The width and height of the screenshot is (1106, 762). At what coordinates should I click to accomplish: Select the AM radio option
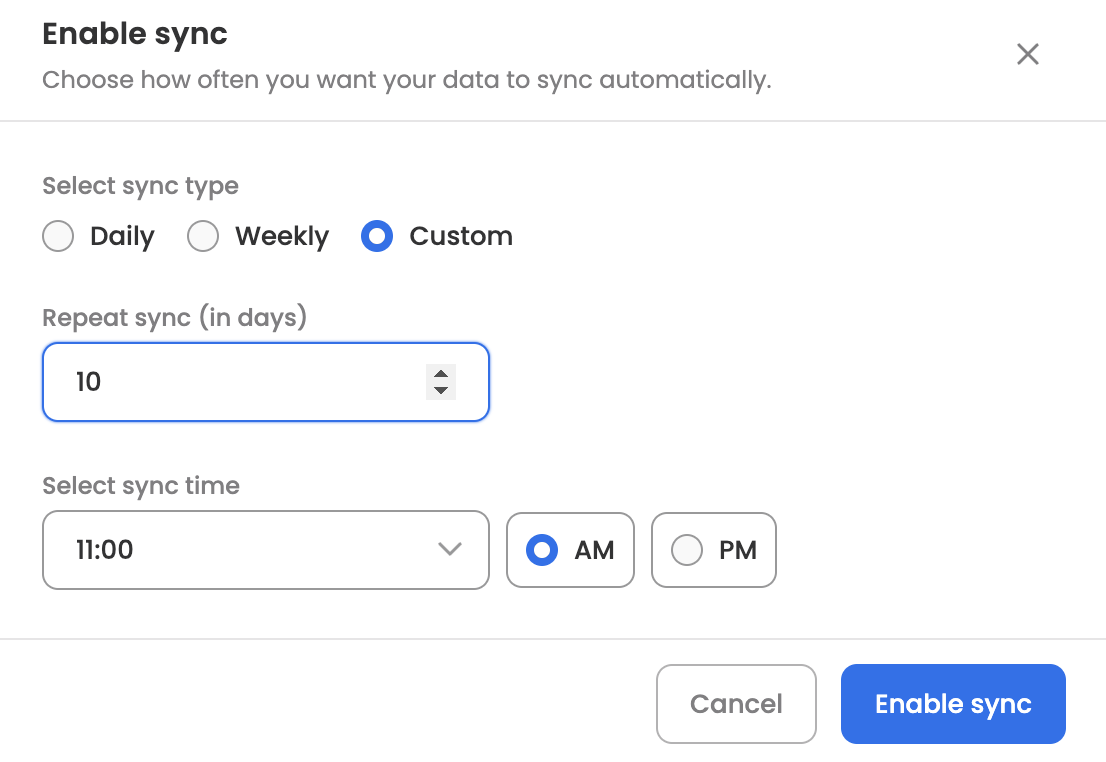click(x=542, y=550)
